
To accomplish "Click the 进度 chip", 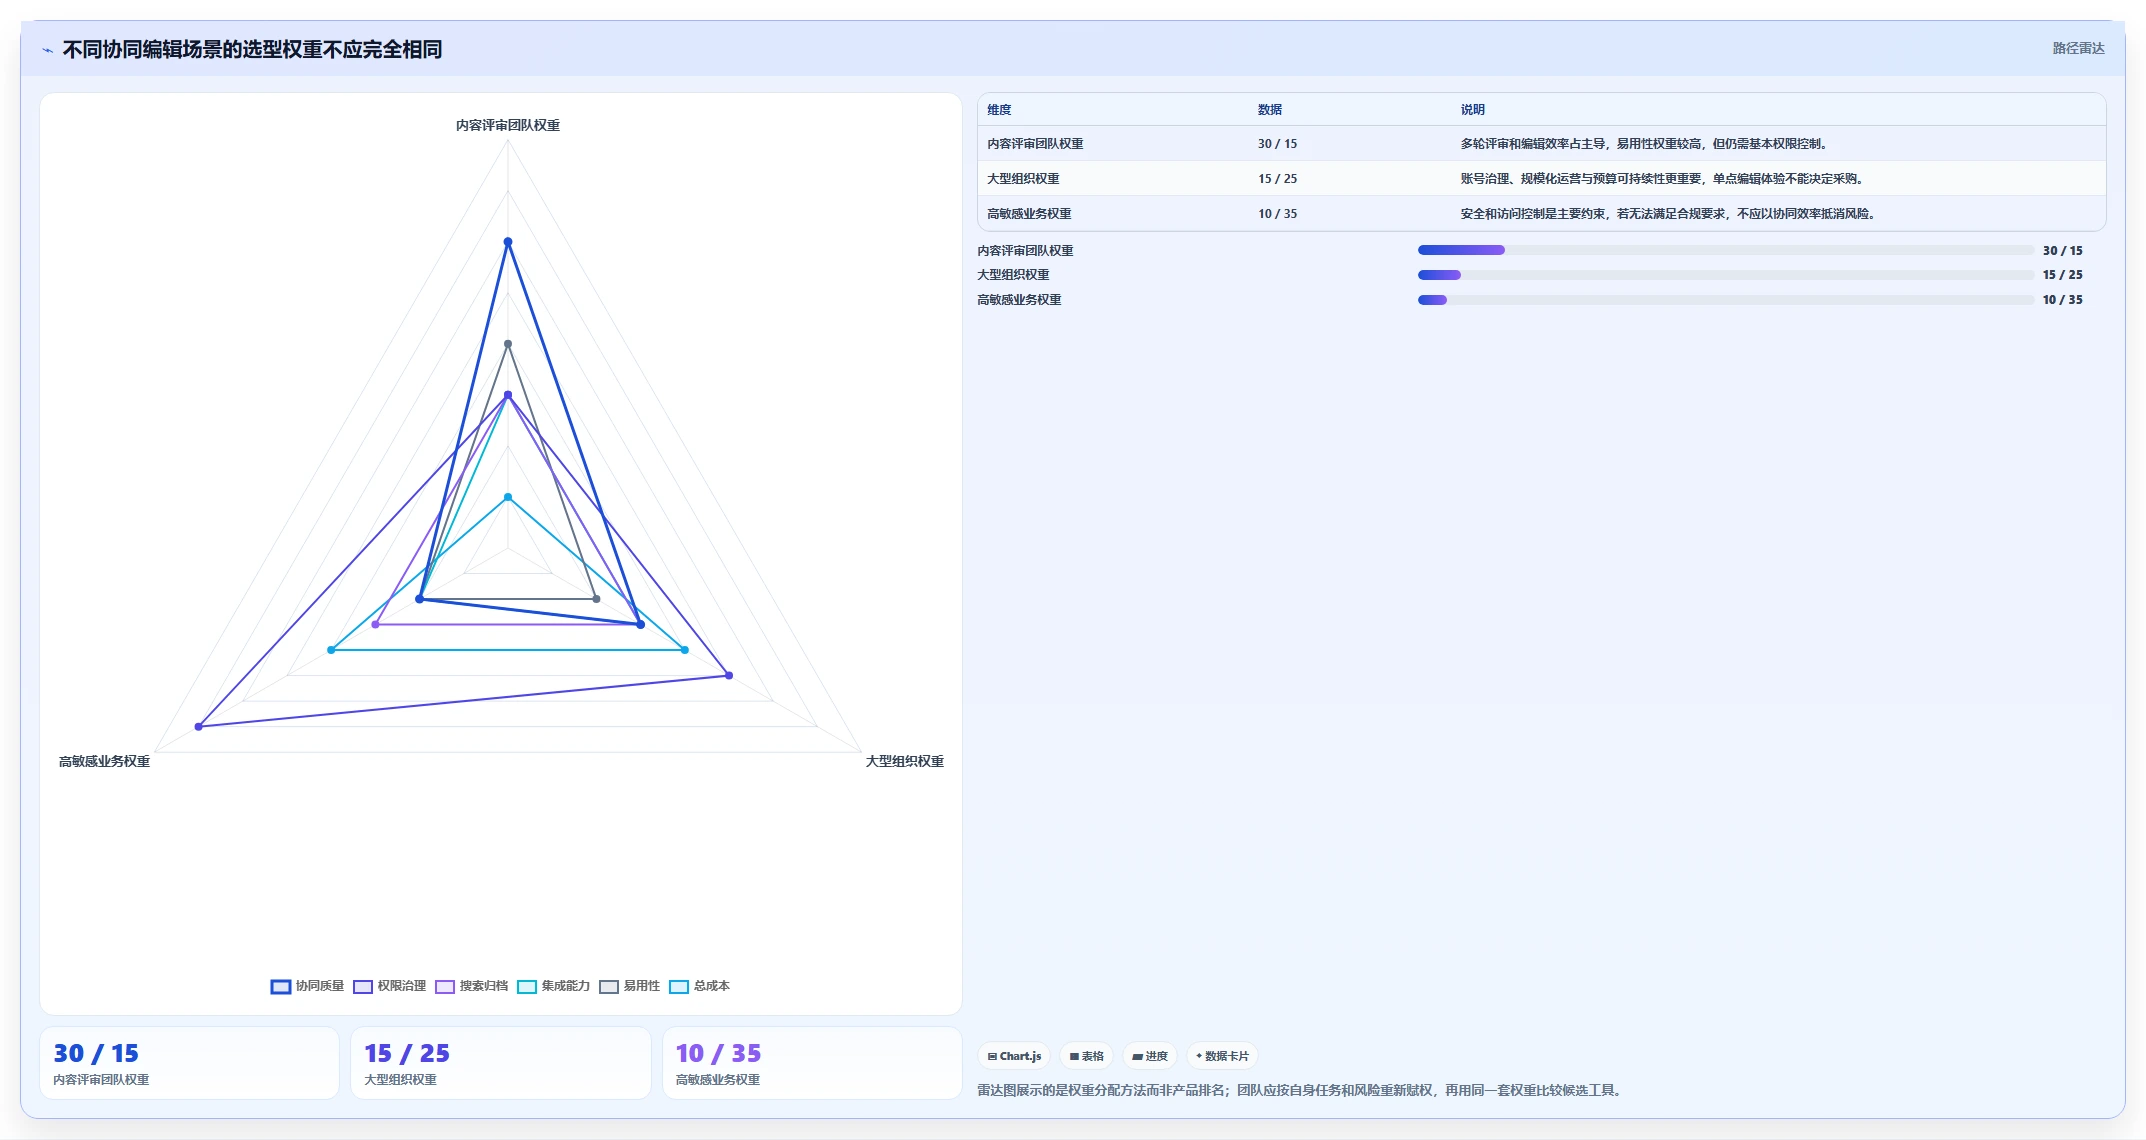I will pyautogui.click(x=1150, y=1056).
